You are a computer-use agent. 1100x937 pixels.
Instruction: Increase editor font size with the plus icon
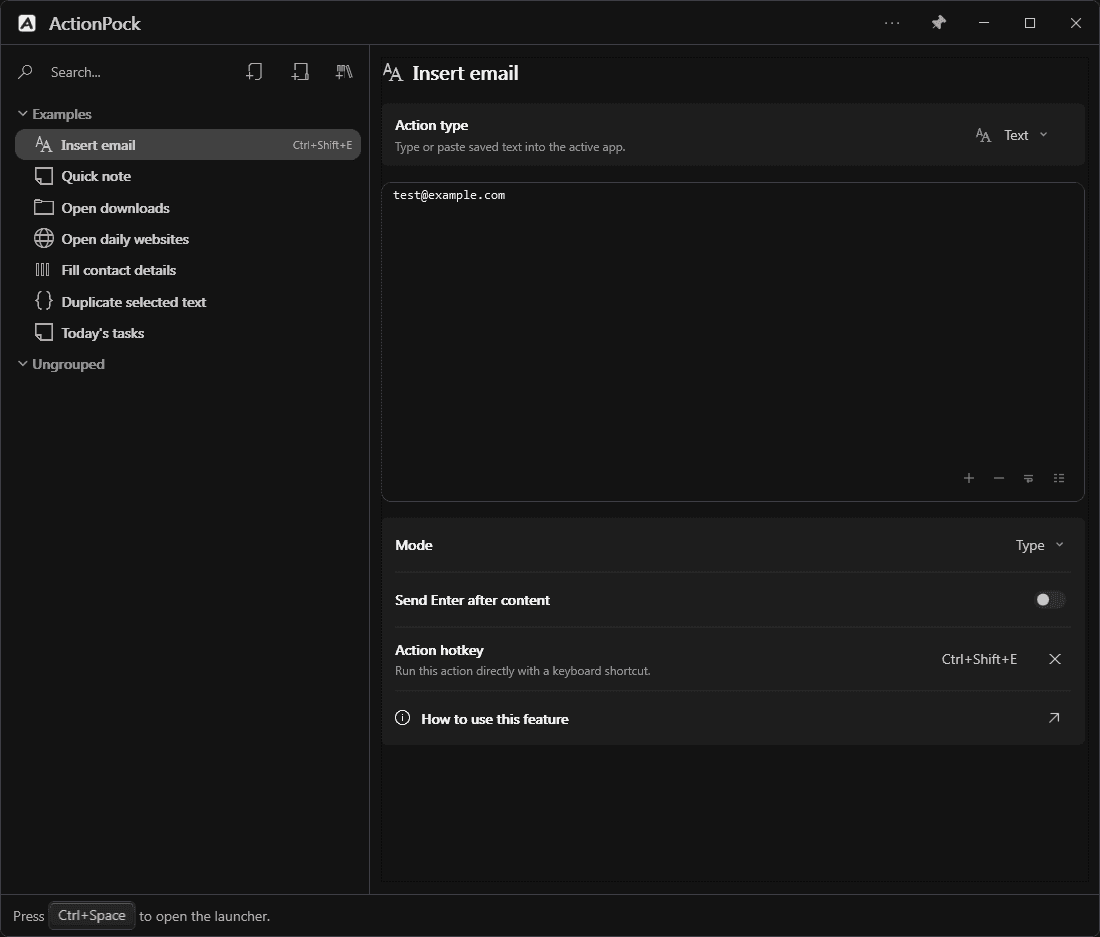(968, 478)
